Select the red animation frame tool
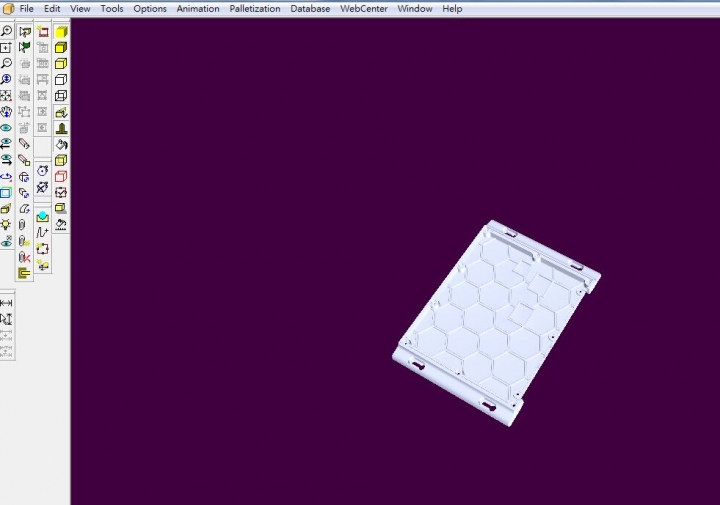This screenshot has height=505, width=720. [x=42, y=31]
